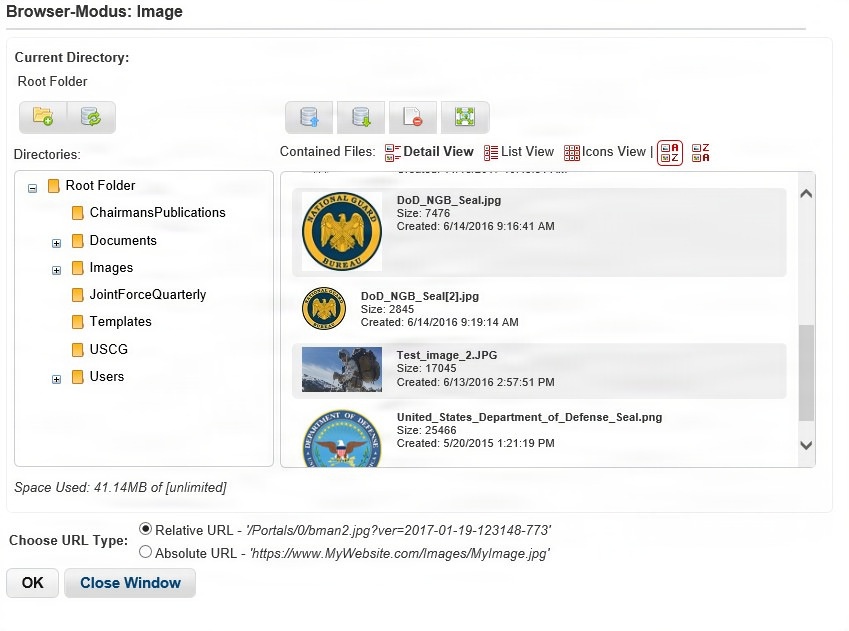849x631 pixels.
Task: Click the download file icon
Action: pyautogui.click(x=361, y=116)
